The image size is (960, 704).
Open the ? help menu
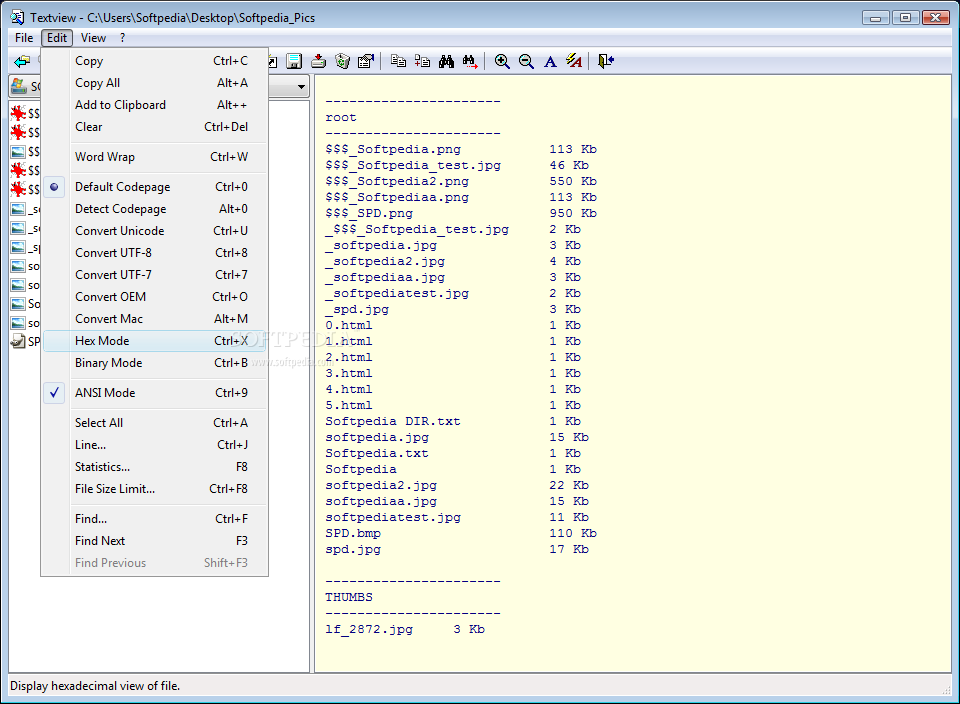122,38
